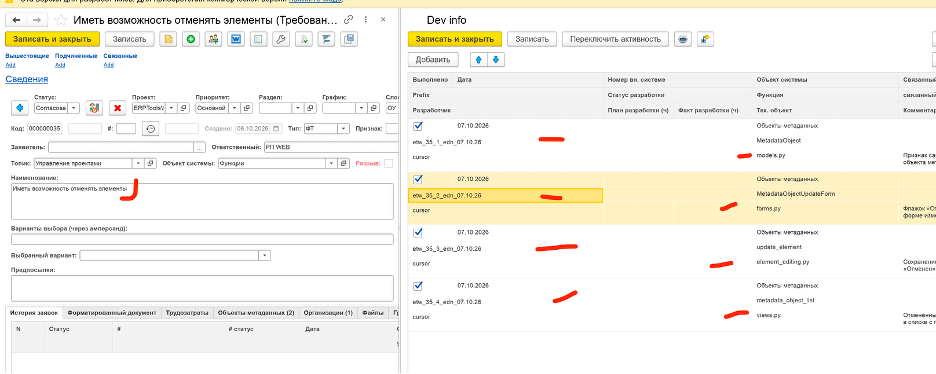Screen dimensions: 936x374
Task: Move row up in Dev info table
Action: (479, 59)
